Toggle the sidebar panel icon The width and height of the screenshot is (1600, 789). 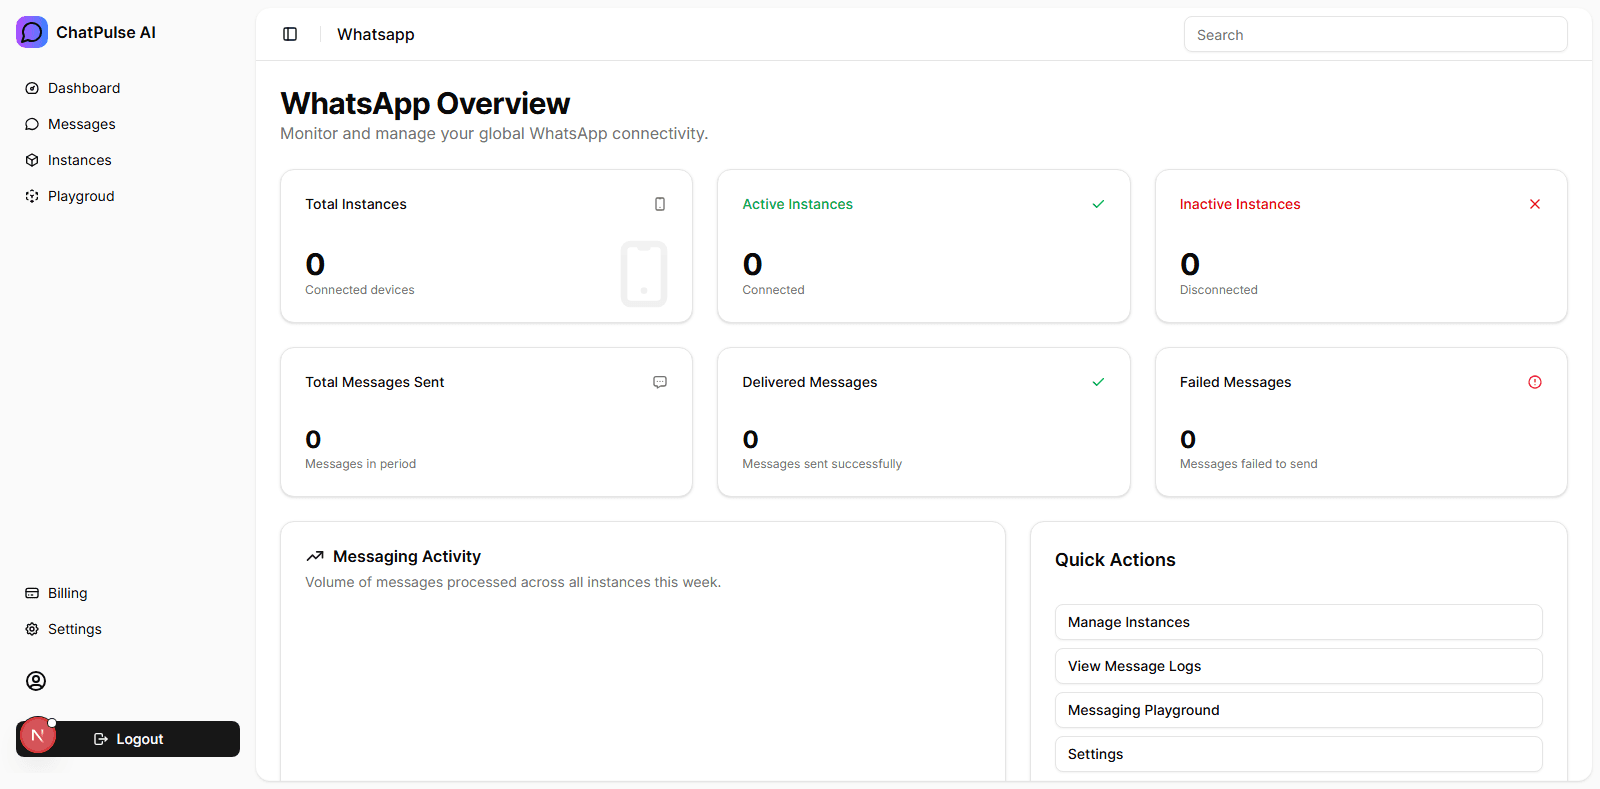[290, 34]
